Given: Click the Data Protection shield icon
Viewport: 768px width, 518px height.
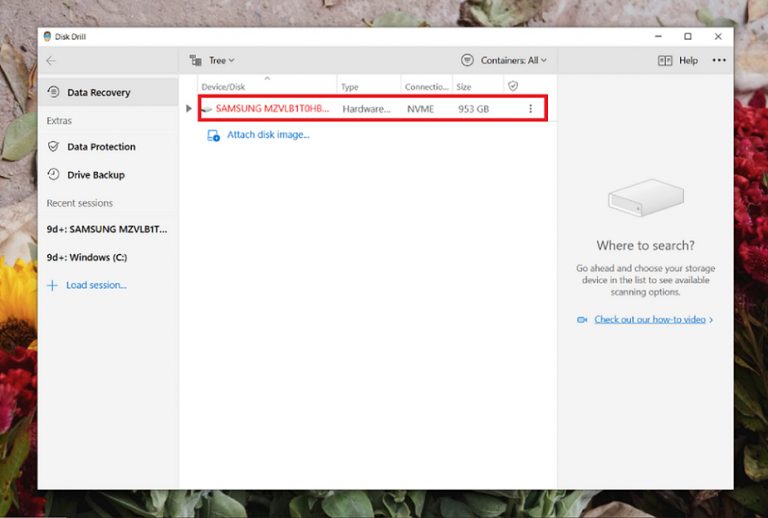Looking at the screenshot, I should point(54,147).
